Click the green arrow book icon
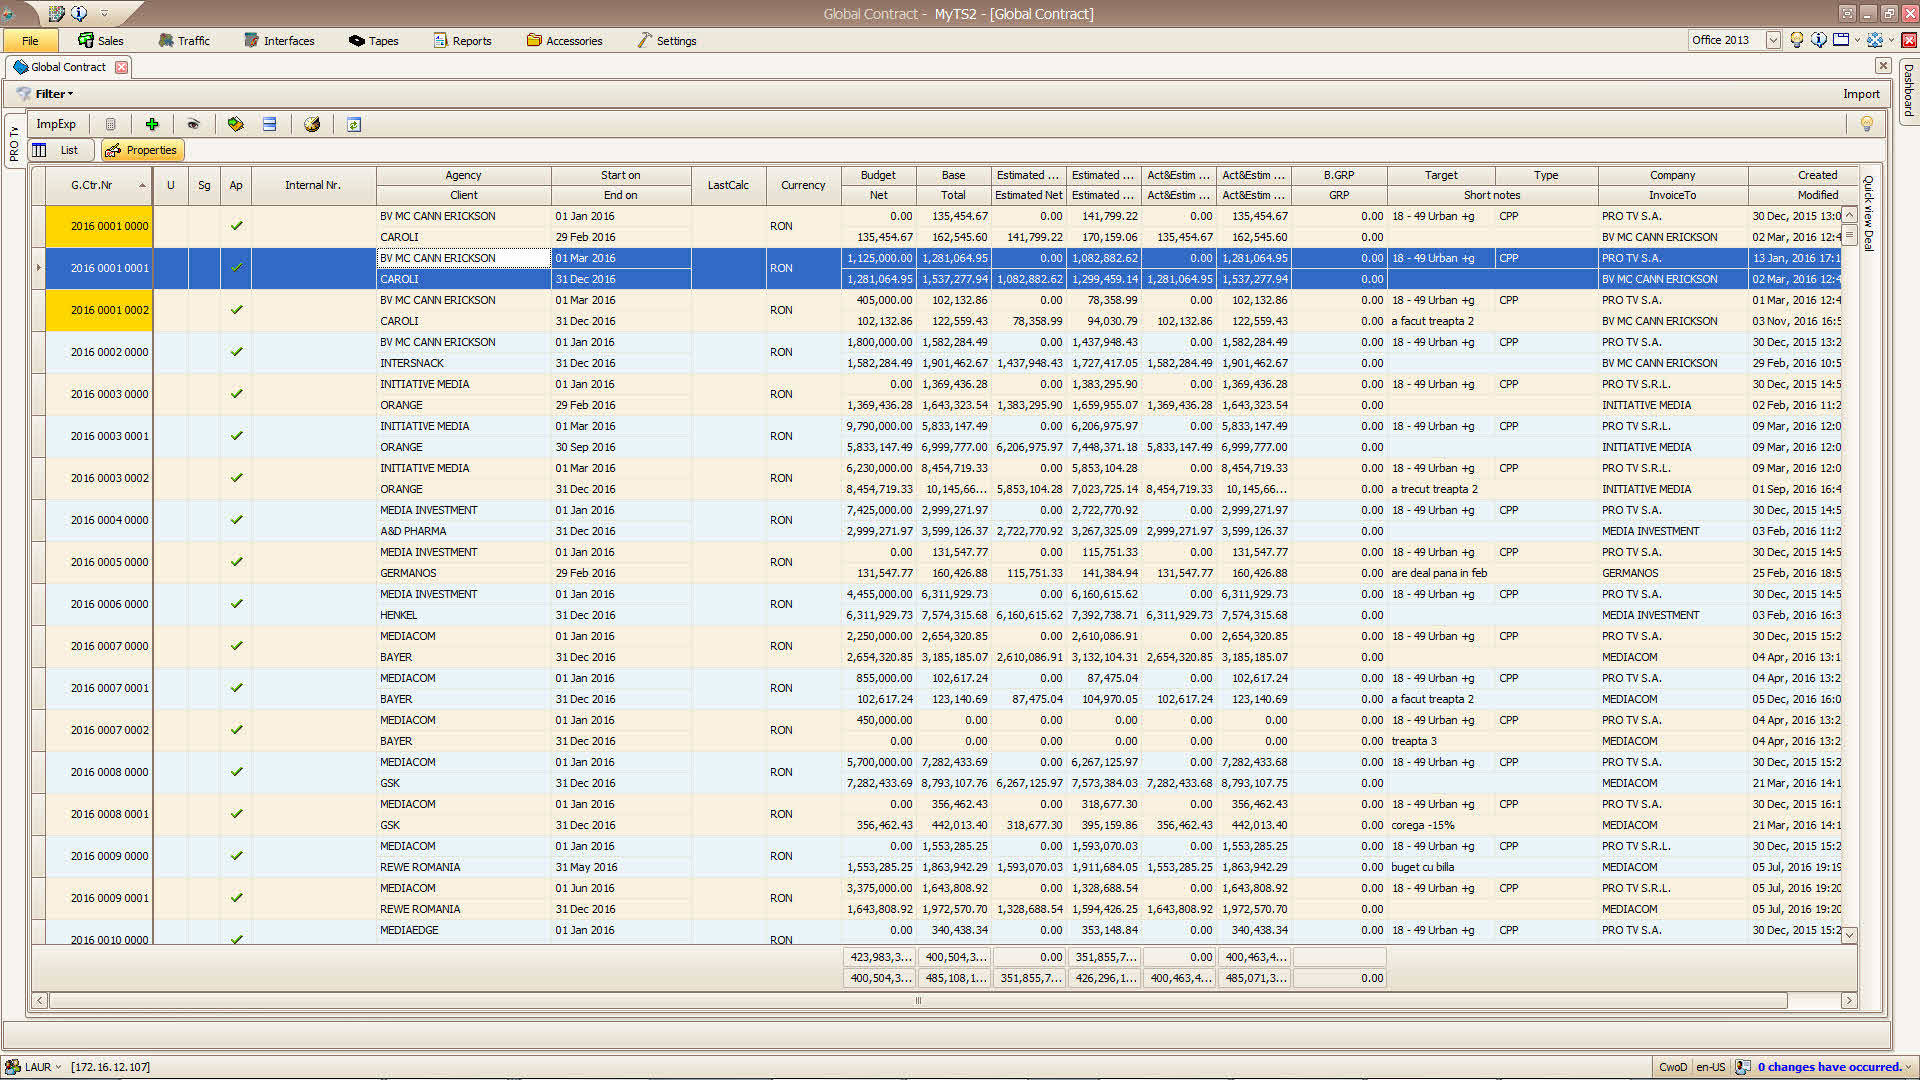Image resolution: width=1920 pixels, height=1080 pixels. (235, 124)
